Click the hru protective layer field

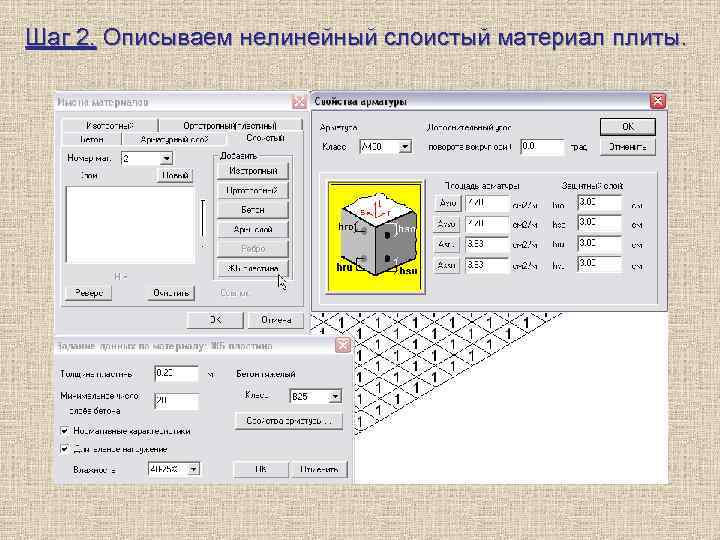point(600,243)
